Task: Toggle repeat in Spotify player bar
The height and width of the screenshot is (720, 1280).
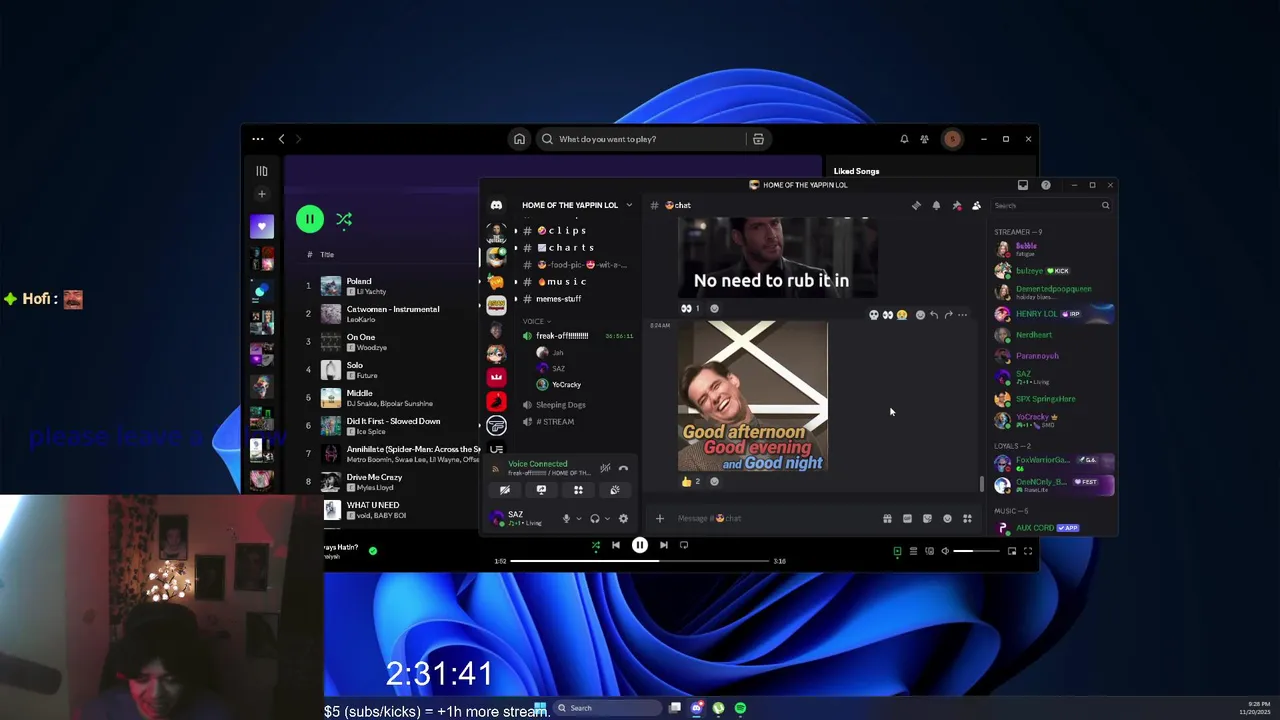Action: coord(684,545)
